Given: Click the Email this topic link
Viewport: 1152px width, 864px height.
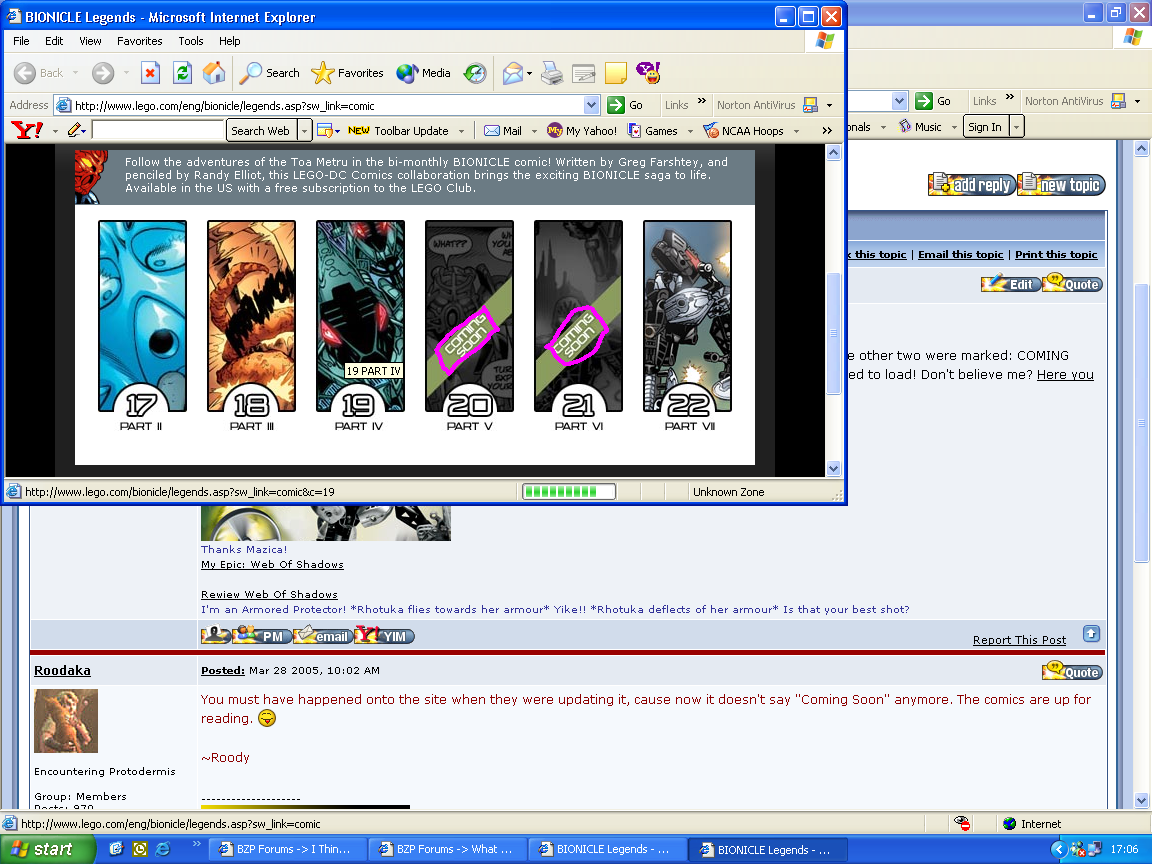Looking at the screenshot, I should (960, 254).
